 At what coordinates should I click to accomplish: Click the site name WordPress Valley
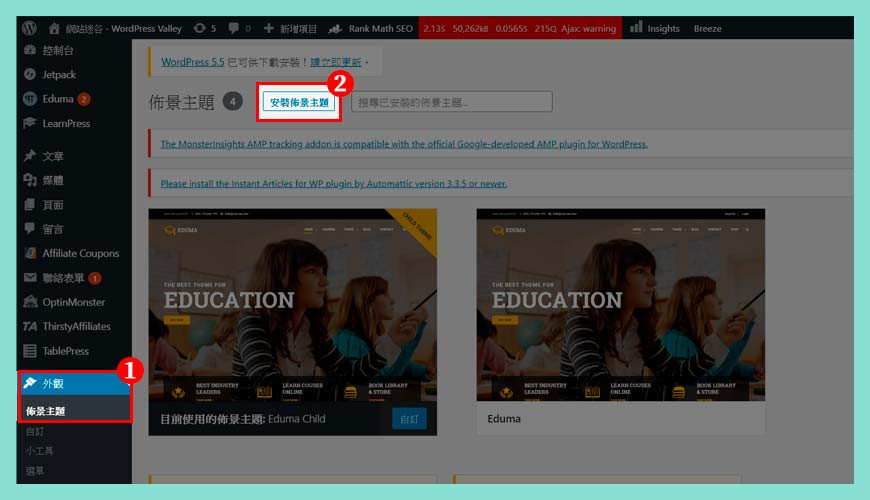(123, 28)
